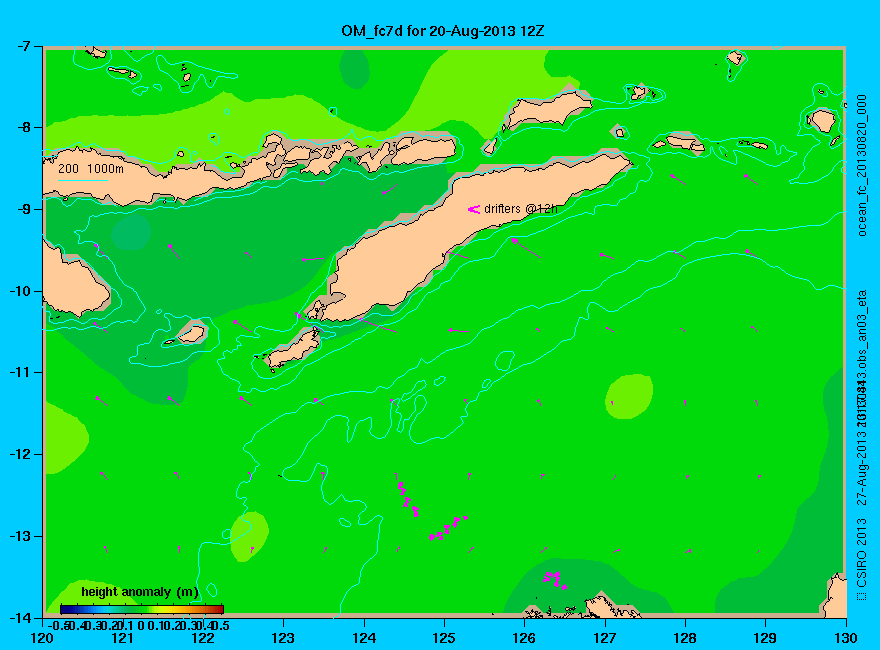This screenshot has height=650, width=880.
Task: Click longitude tick label 127
Action: pos(605,638)
